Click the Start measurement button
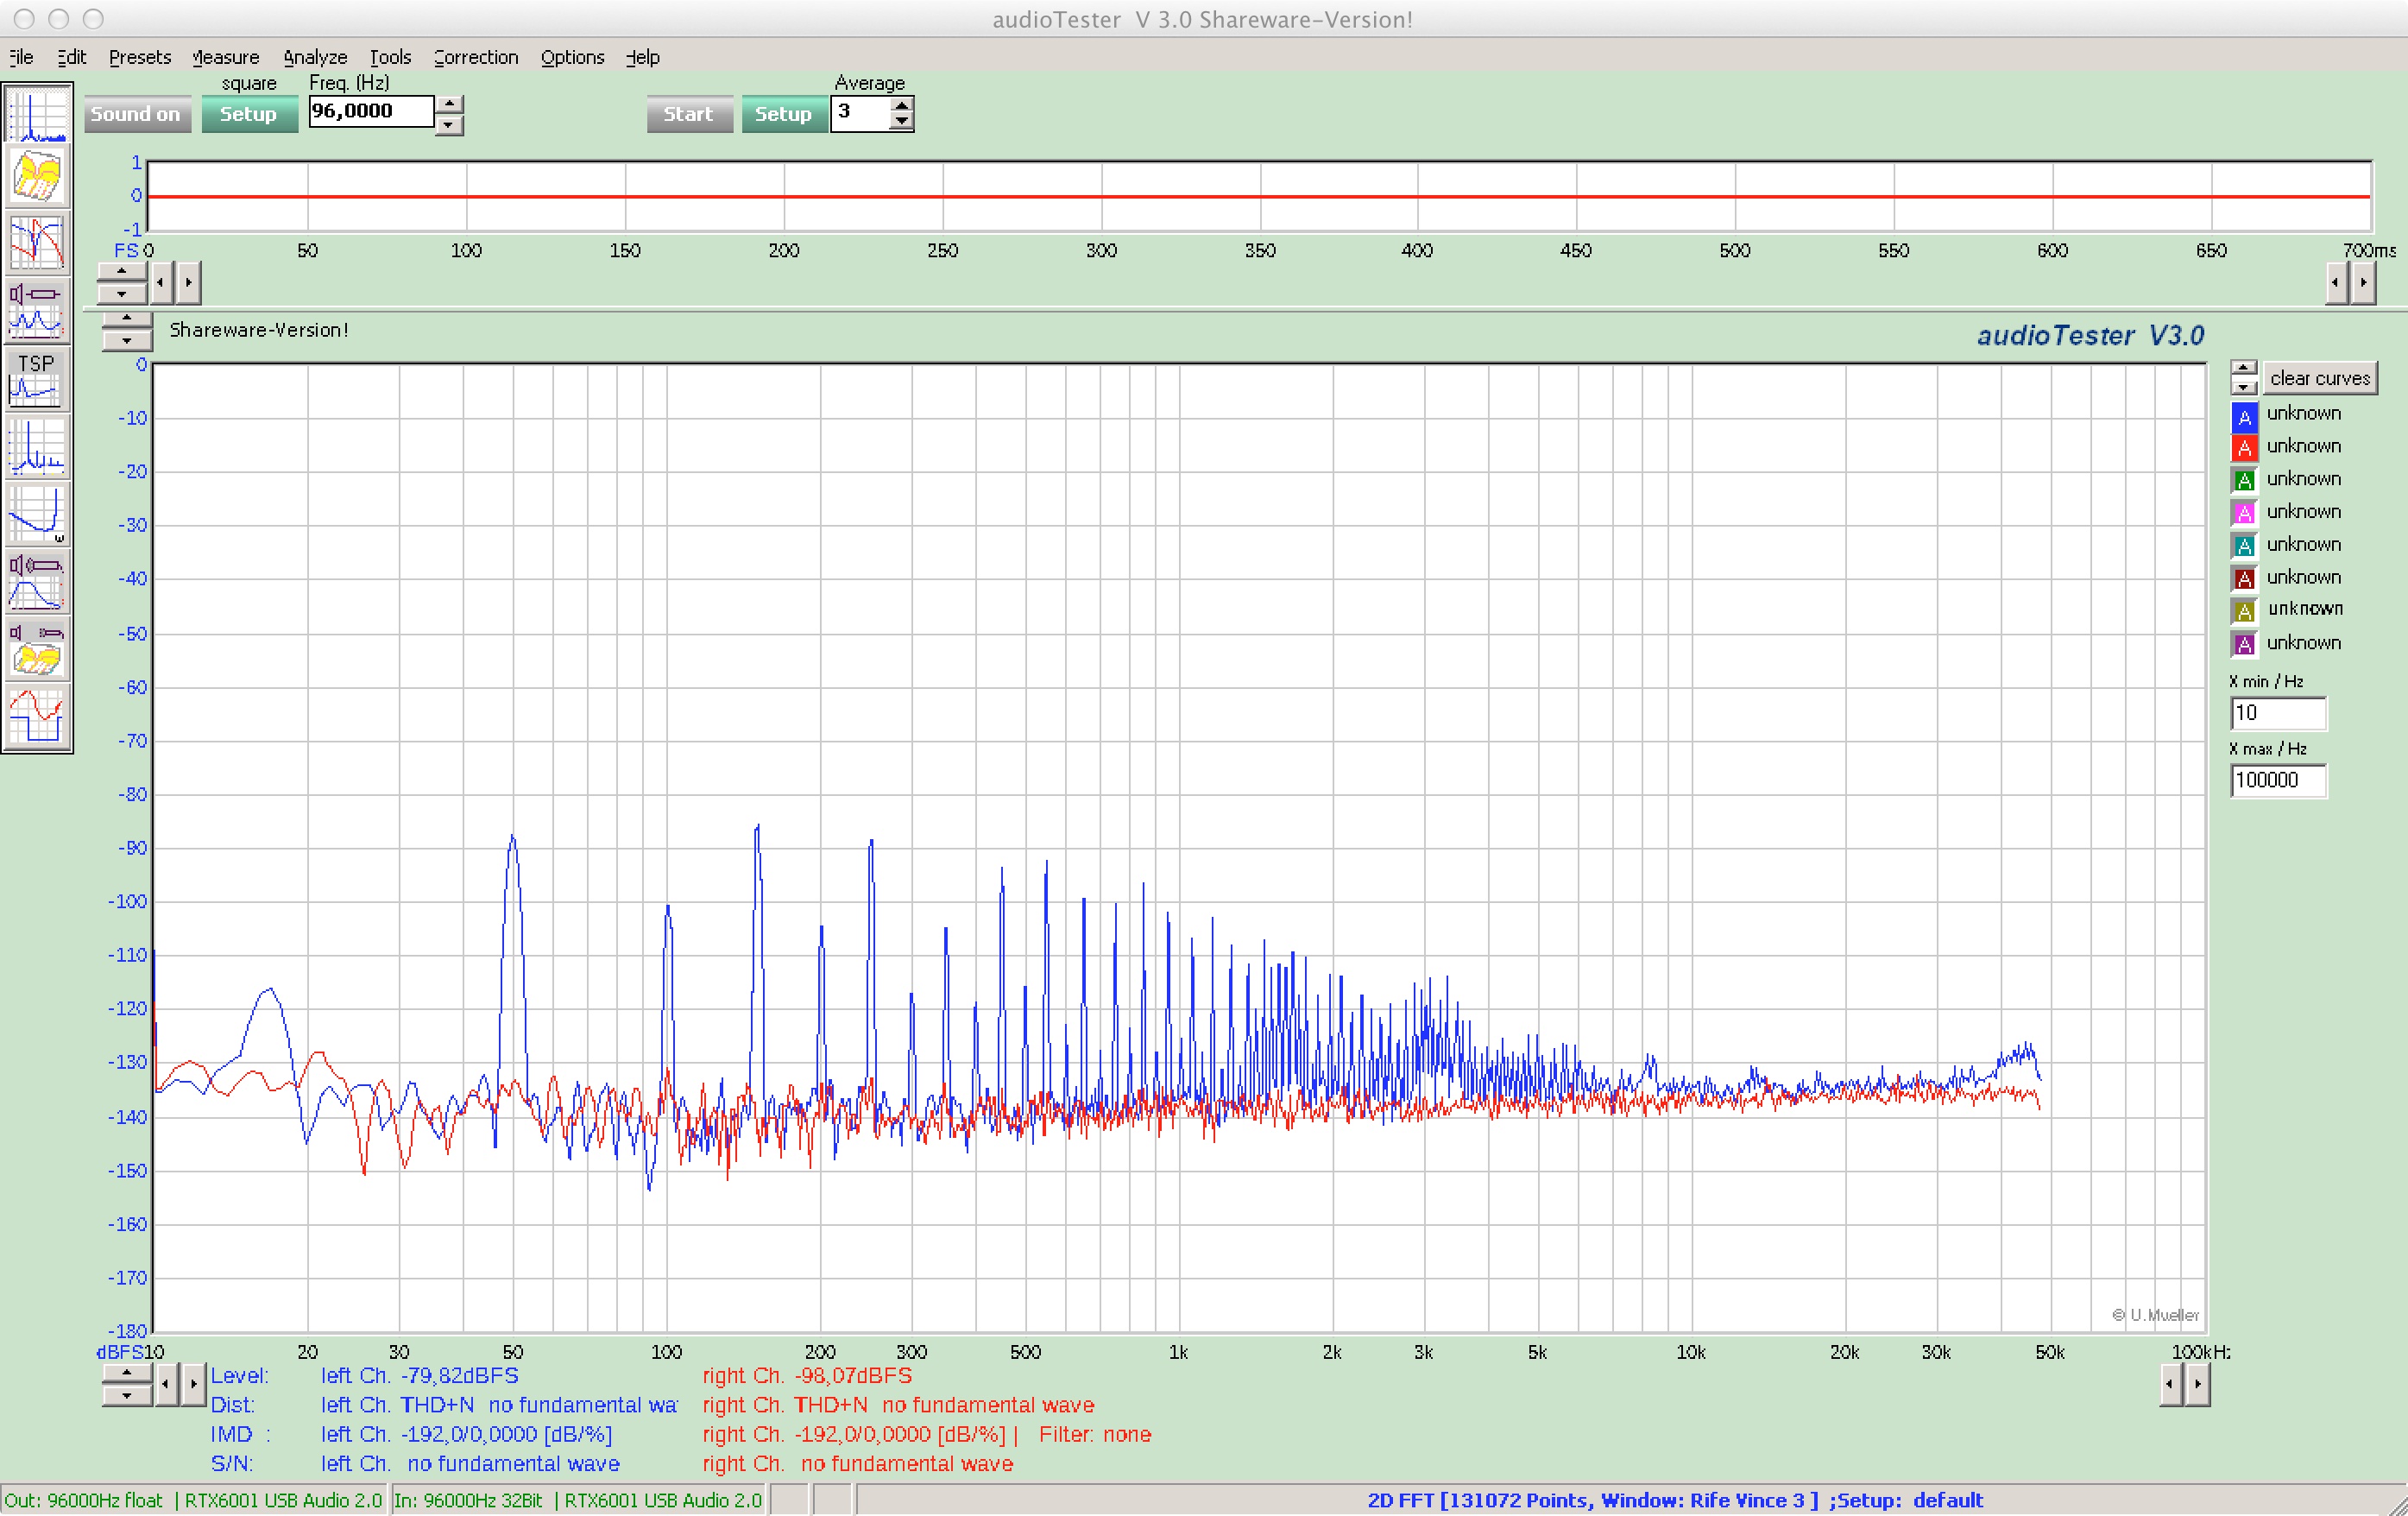The image size is (2408, 1516). pos(689,114)
